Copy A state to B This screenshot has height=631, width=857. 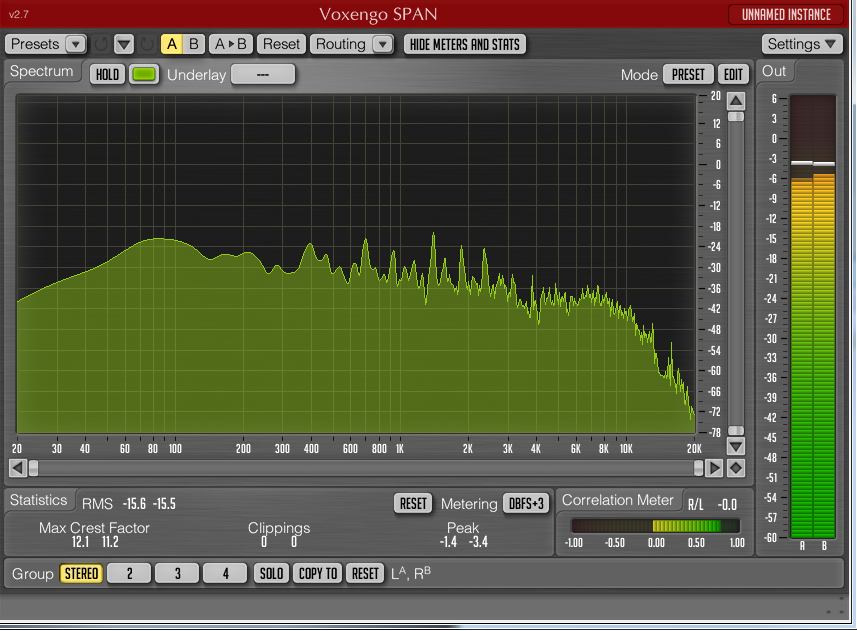click(231, 44)
